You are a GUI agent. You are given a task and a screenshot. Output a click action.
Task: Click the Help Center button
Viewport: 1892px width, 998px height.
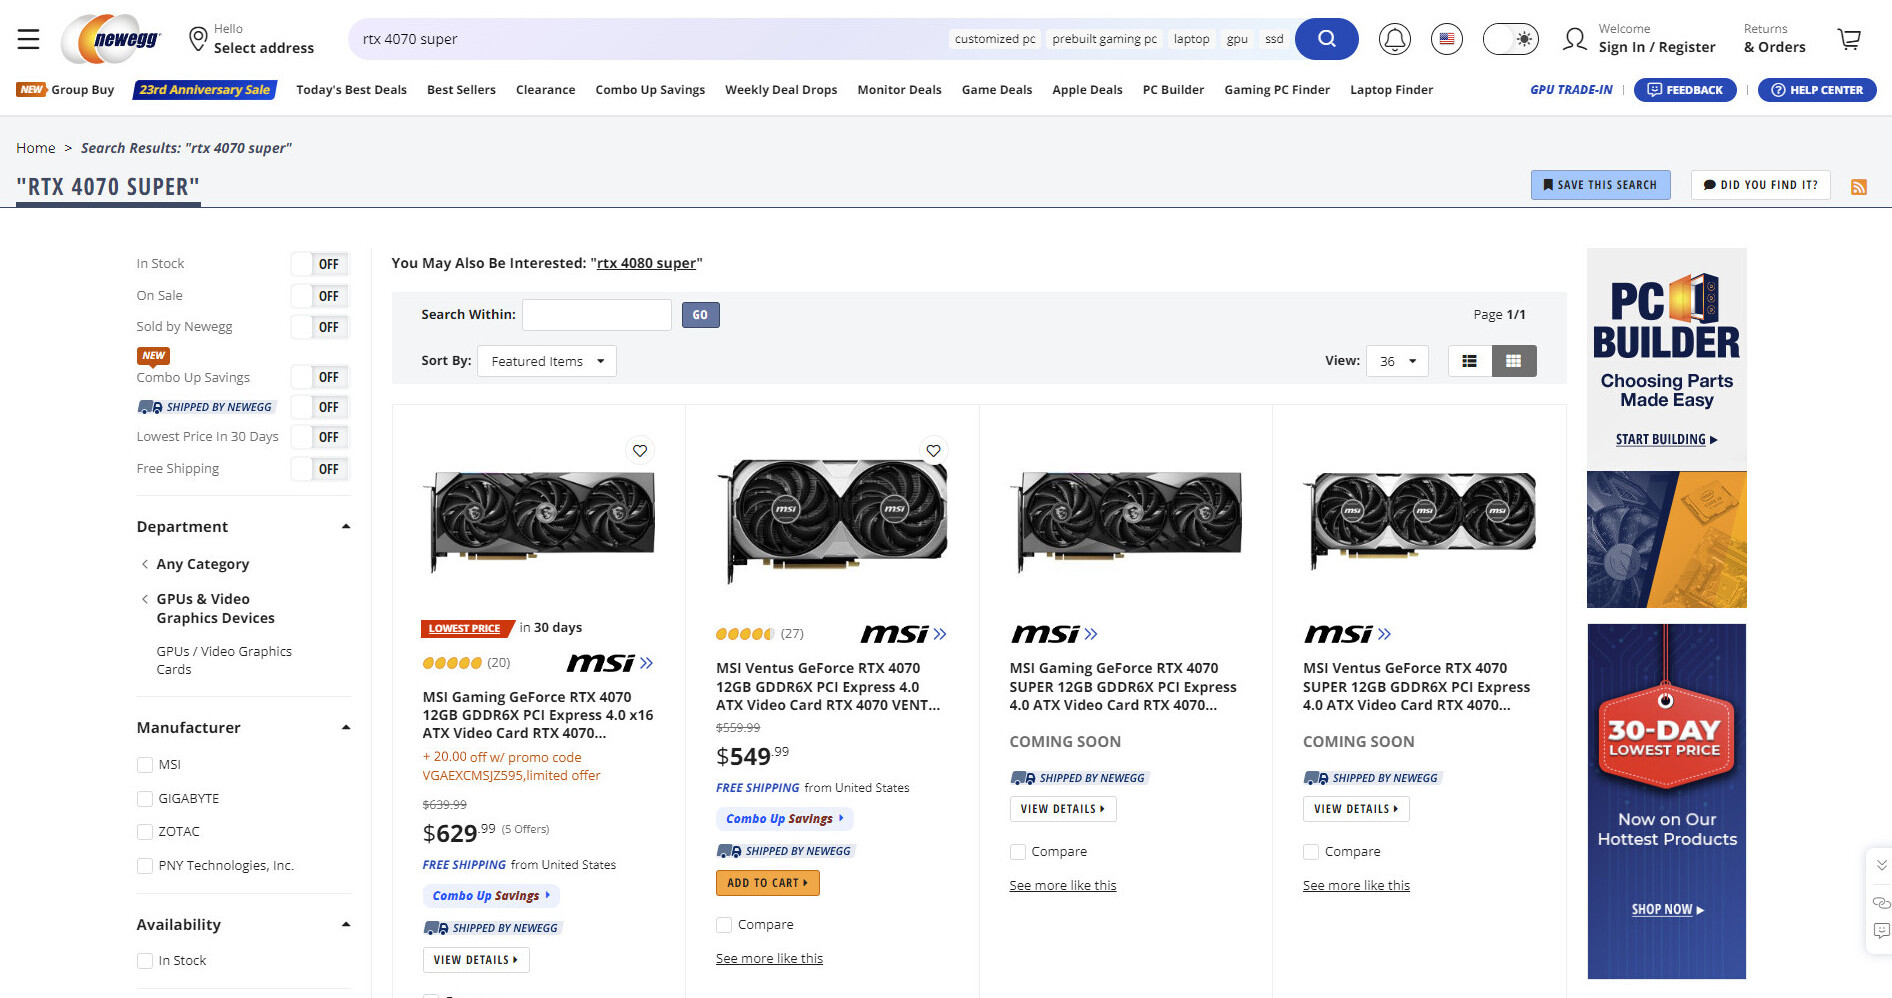coord(1817,90)
